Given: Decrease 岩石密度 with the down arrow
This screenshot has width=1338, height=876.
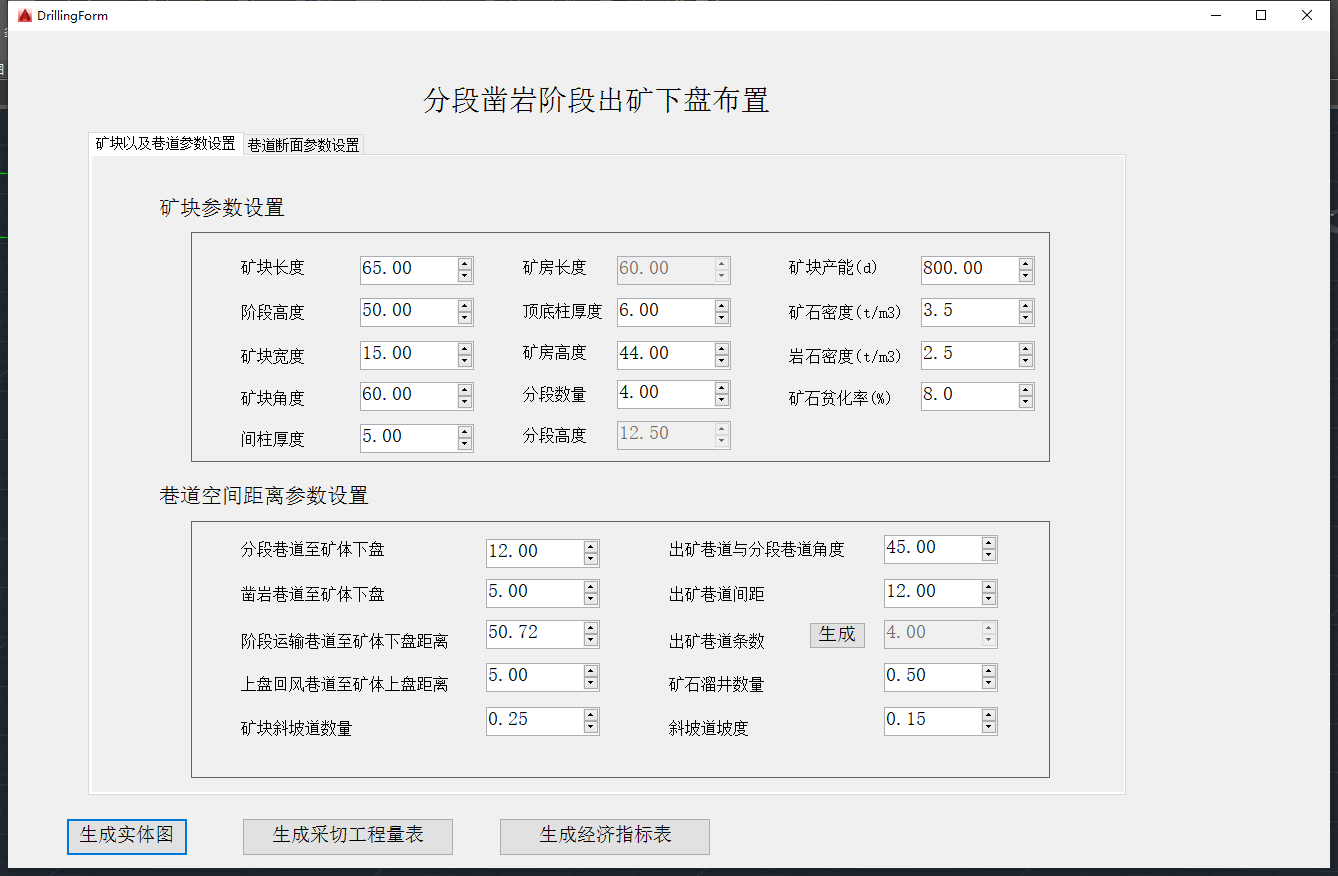Looking at the screenshot, I should click(1026, 362).
